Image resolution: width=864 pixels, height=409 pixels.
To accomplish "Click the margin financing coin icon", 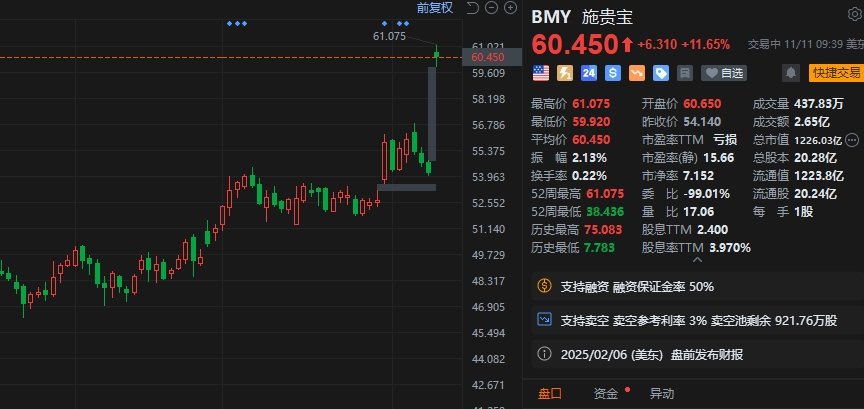I will (544, 286).
